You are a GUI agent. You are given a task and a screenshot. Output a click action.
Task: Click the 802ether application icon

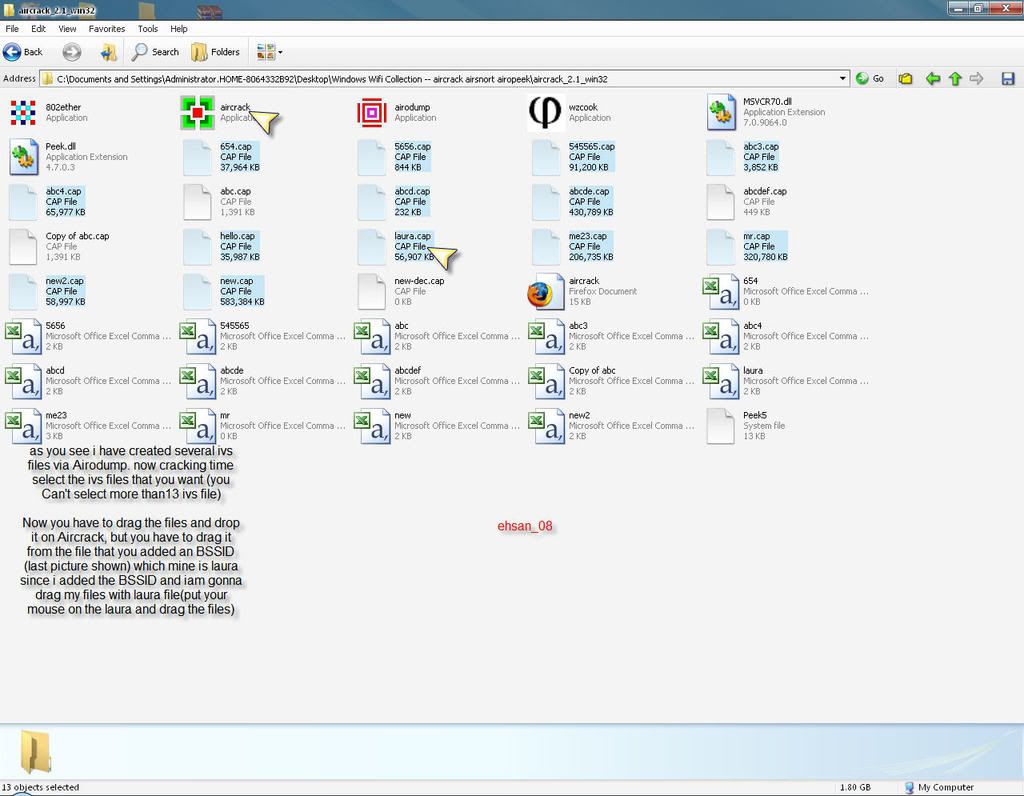point(23,112)
